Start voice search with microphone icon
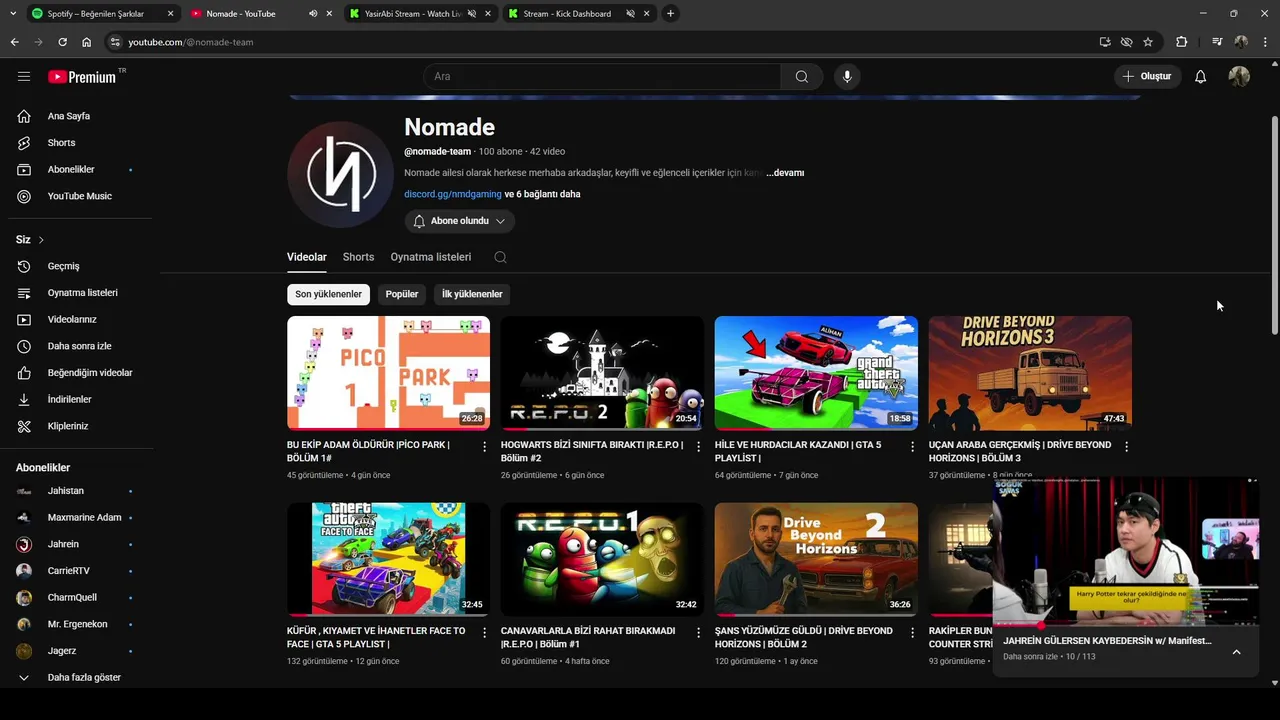The width and height of the screenshot is (1280, 720). tap(847, 76)
